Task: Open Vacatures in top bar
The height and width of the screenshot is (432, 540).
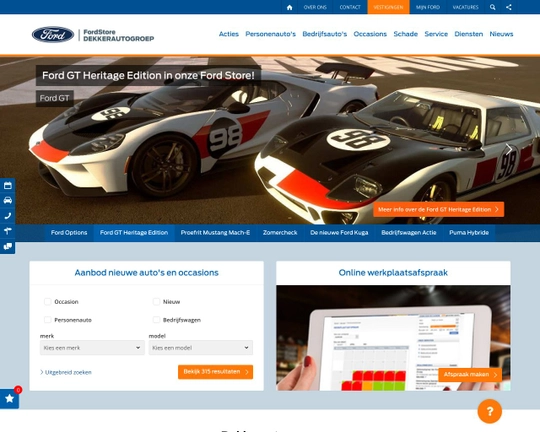Action: pos(466,7)
